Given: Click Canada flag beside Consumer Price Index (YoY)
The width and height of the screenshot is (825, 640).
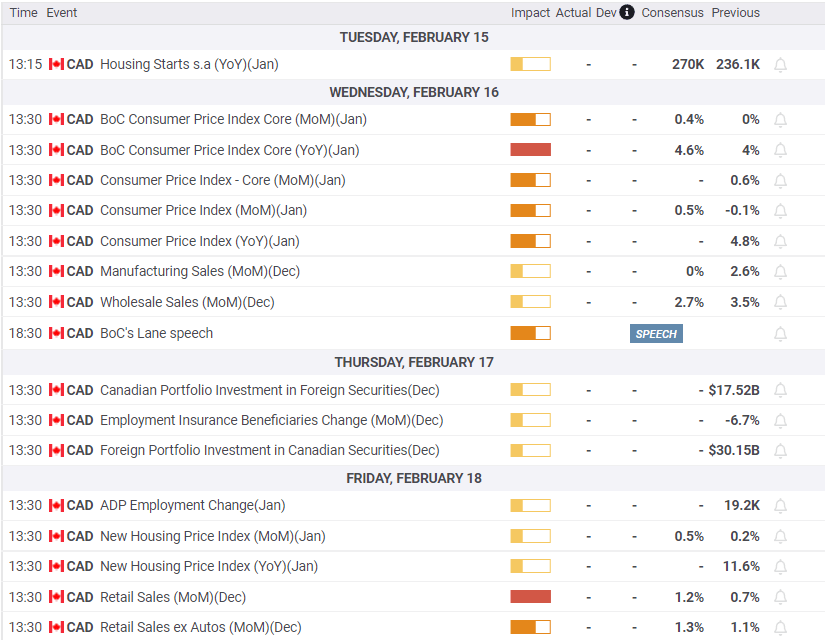Looking at the screenshot, I should click(56, 241).
